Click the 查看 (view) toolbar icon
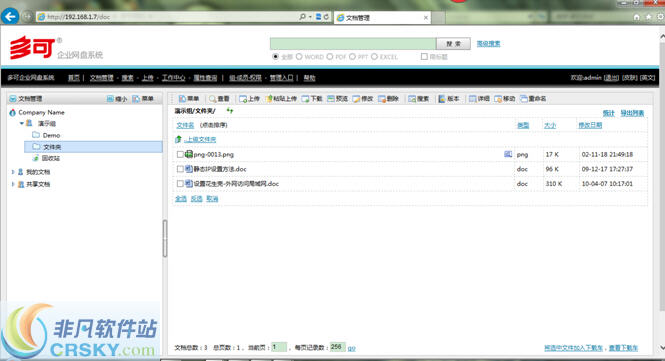Screen dimensions: 665x361 [x=212, y=99]
